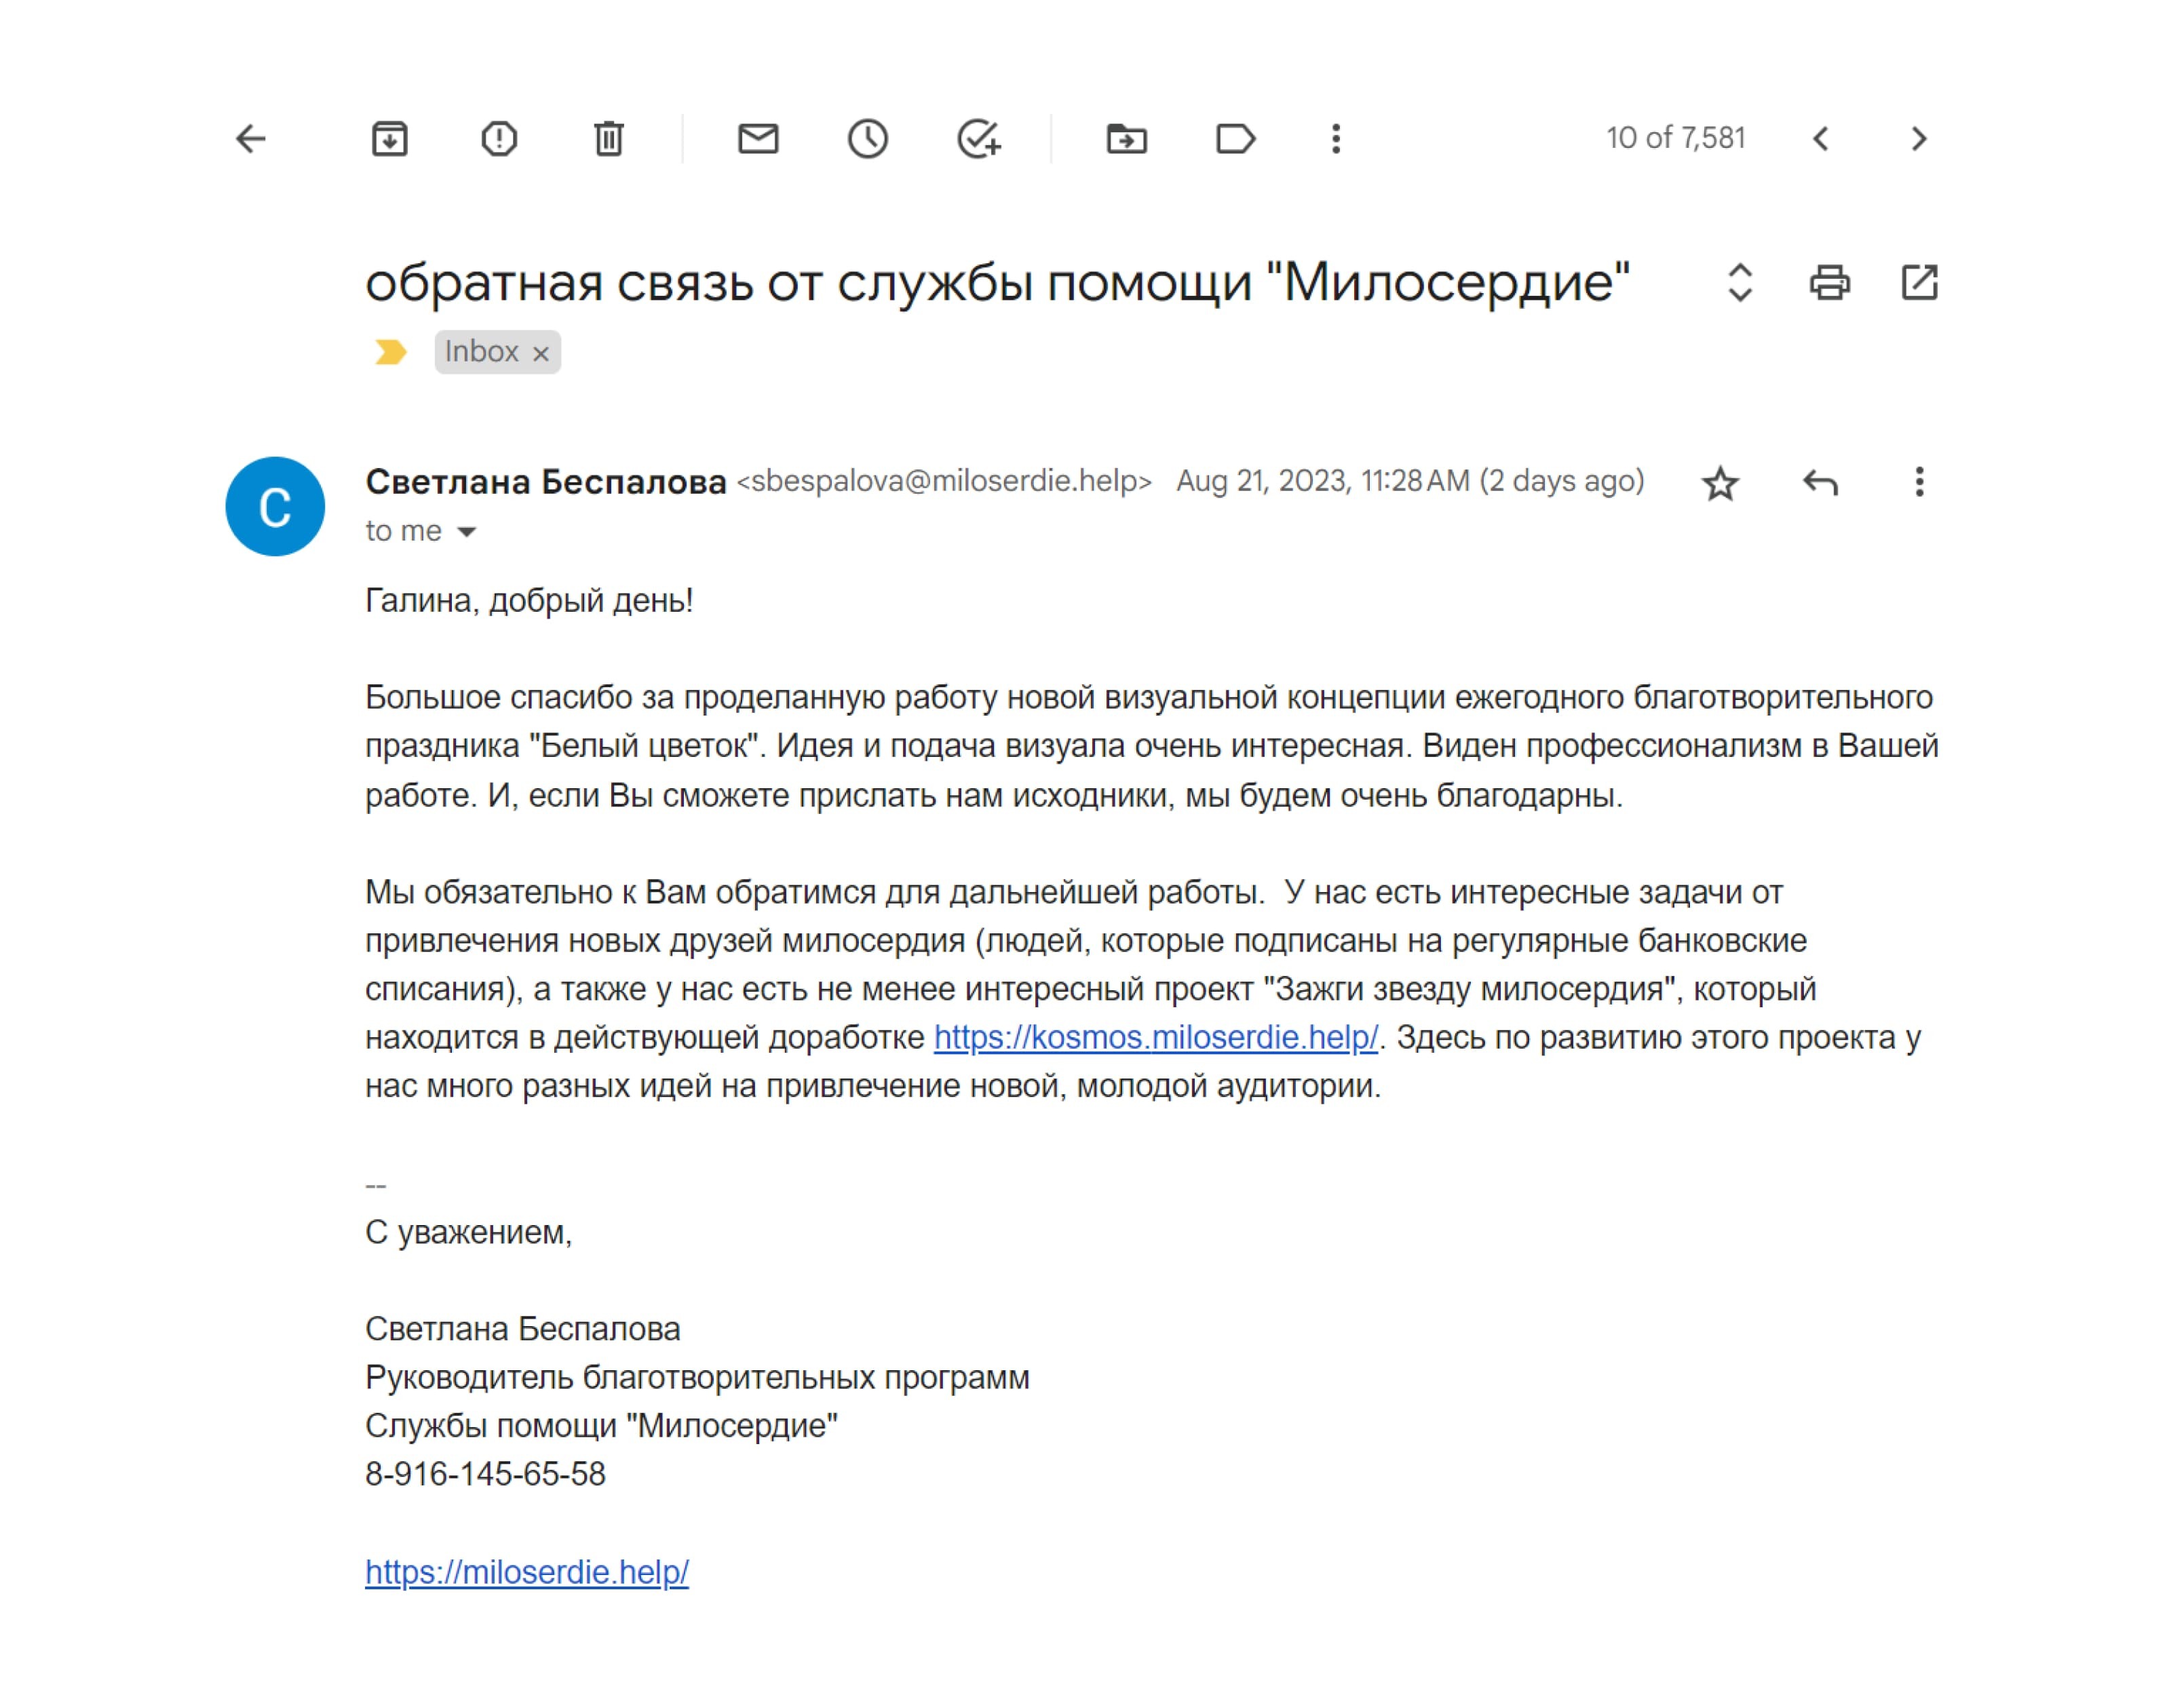Open the kosmos.miloserdie.help link

click(1155, 1038)
